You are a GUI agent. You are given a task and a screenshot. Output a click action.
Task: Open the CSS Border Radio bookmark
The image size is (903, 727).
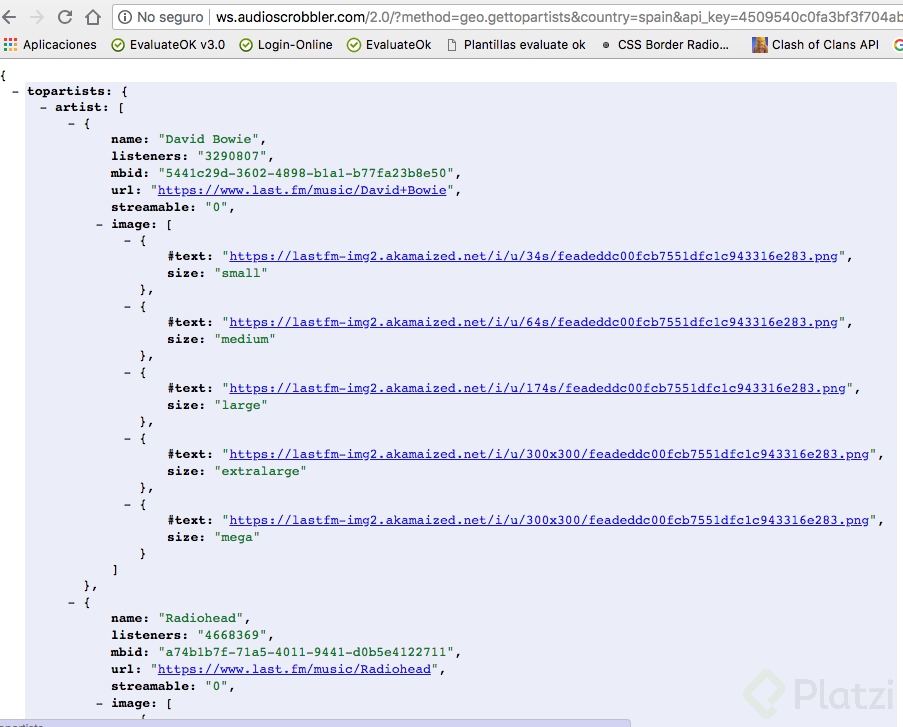coord(665,44)
